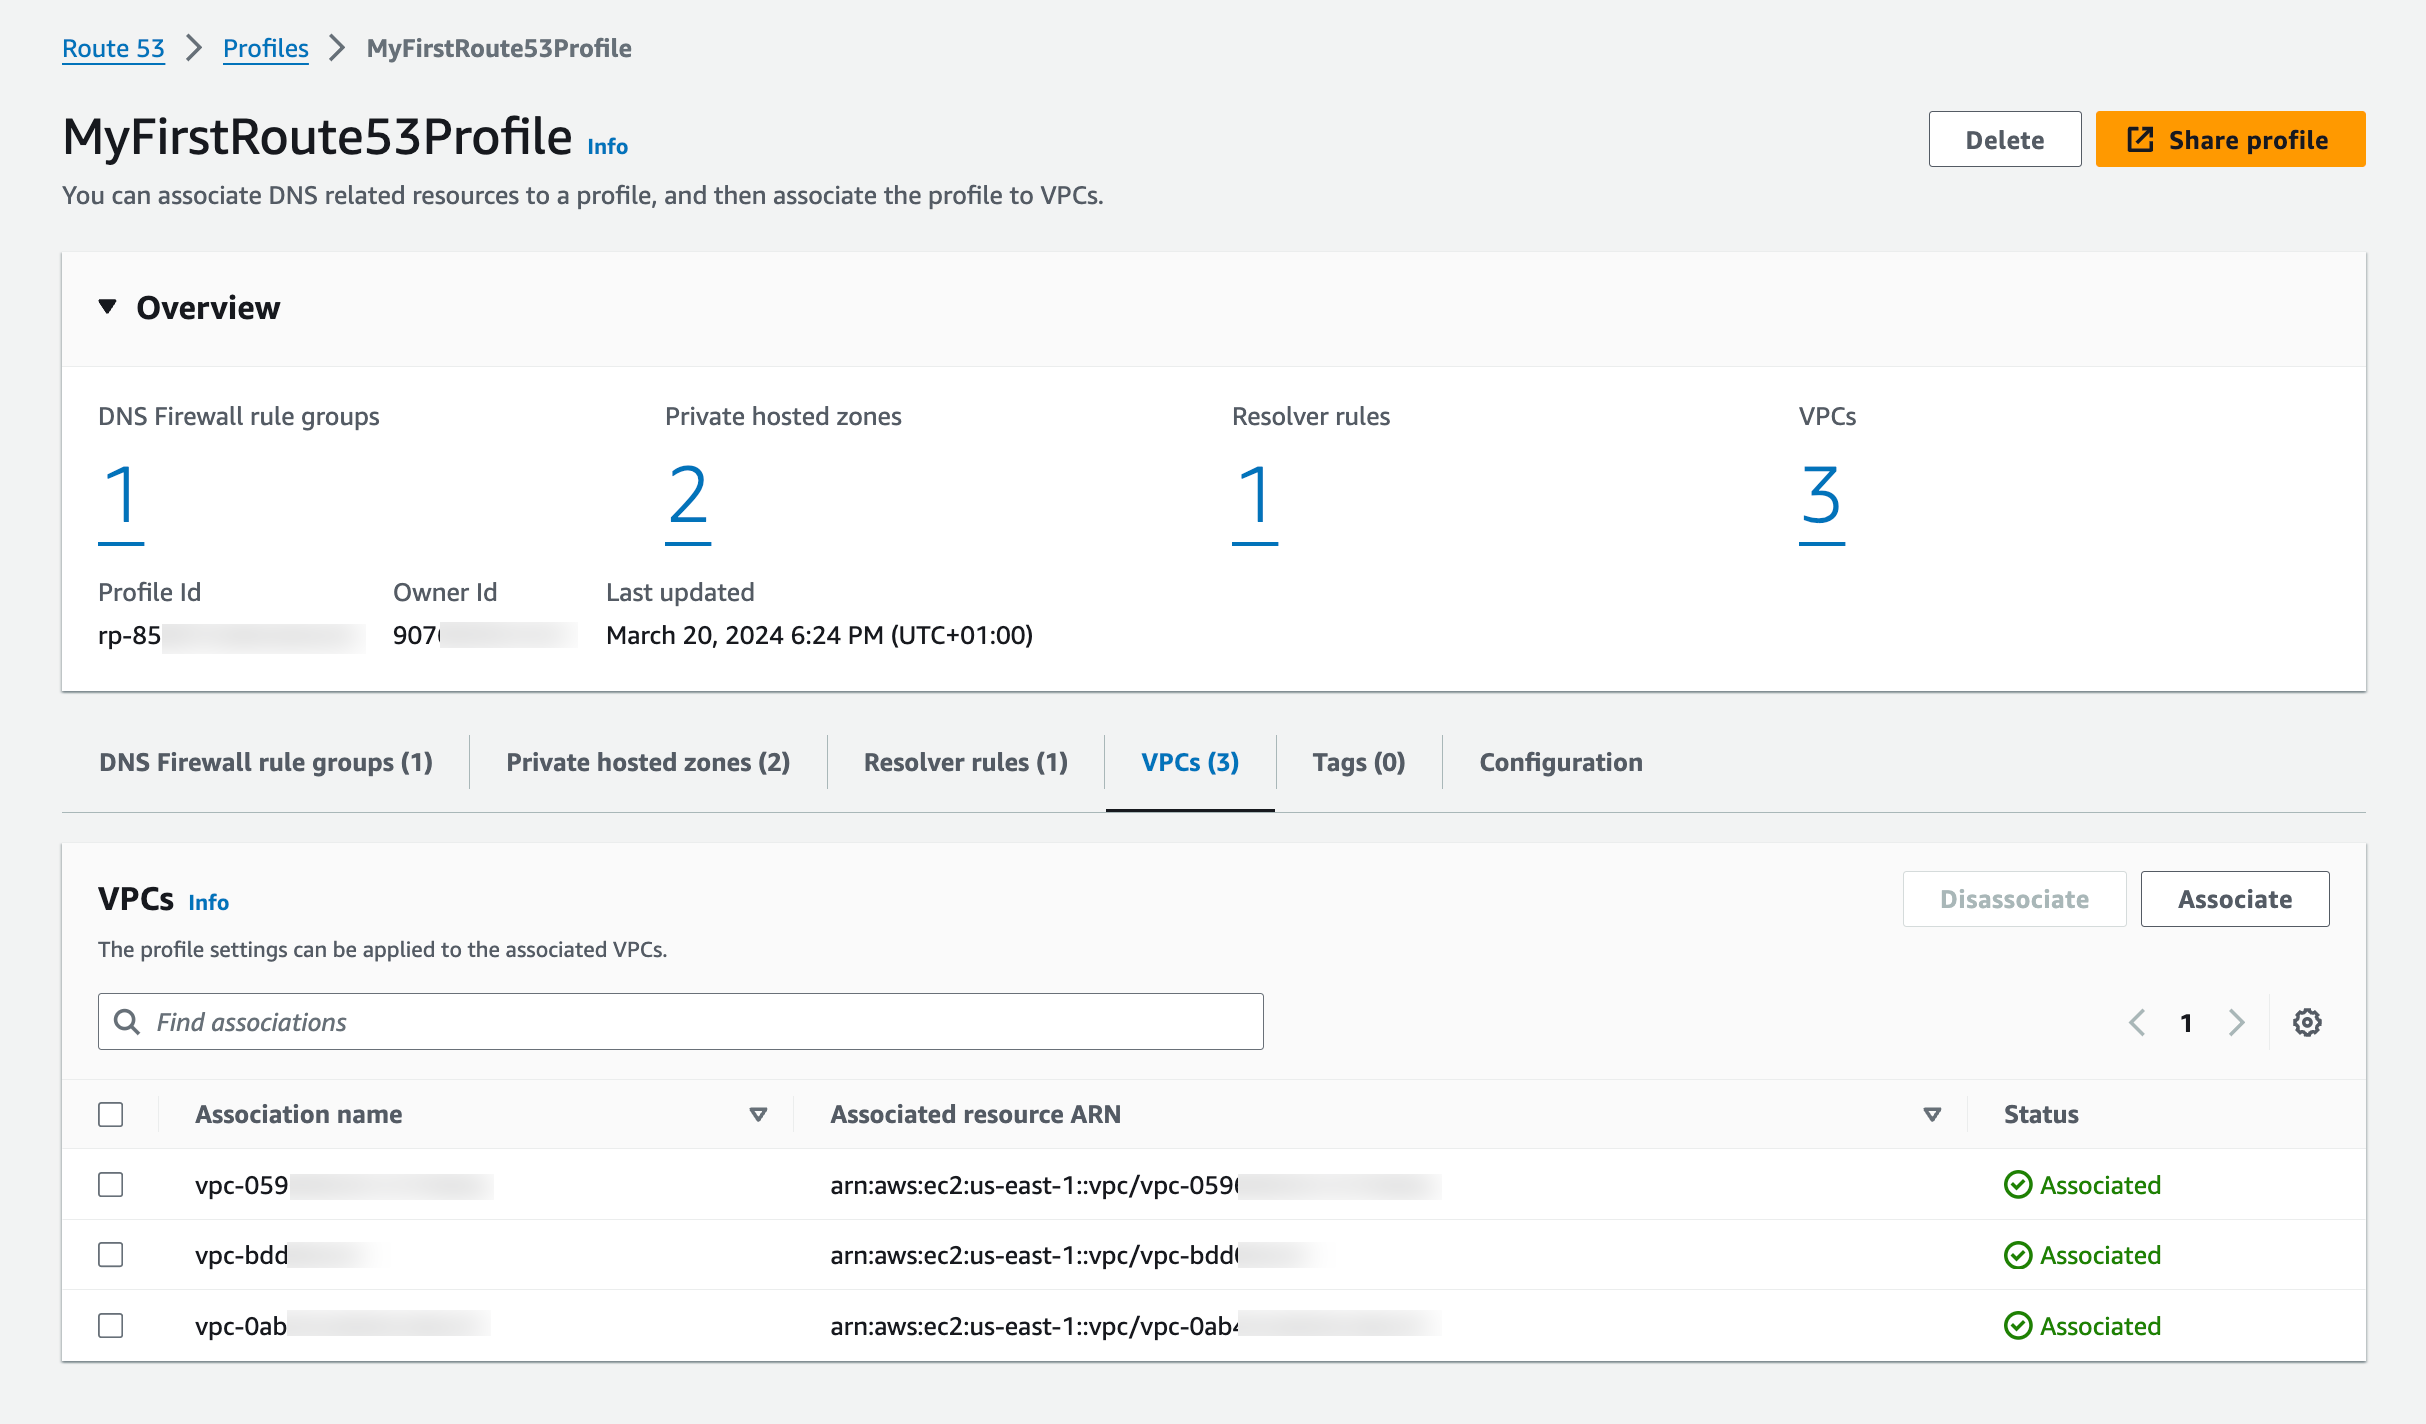2426x1424 pixels.
Task: Check the vpc-0ab association row
Action: coord(111,1326)
